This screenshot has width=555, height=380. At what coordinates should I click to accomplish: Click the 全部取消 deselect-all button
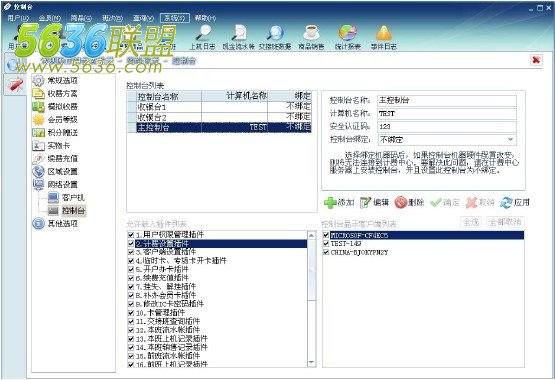point(505,222)
